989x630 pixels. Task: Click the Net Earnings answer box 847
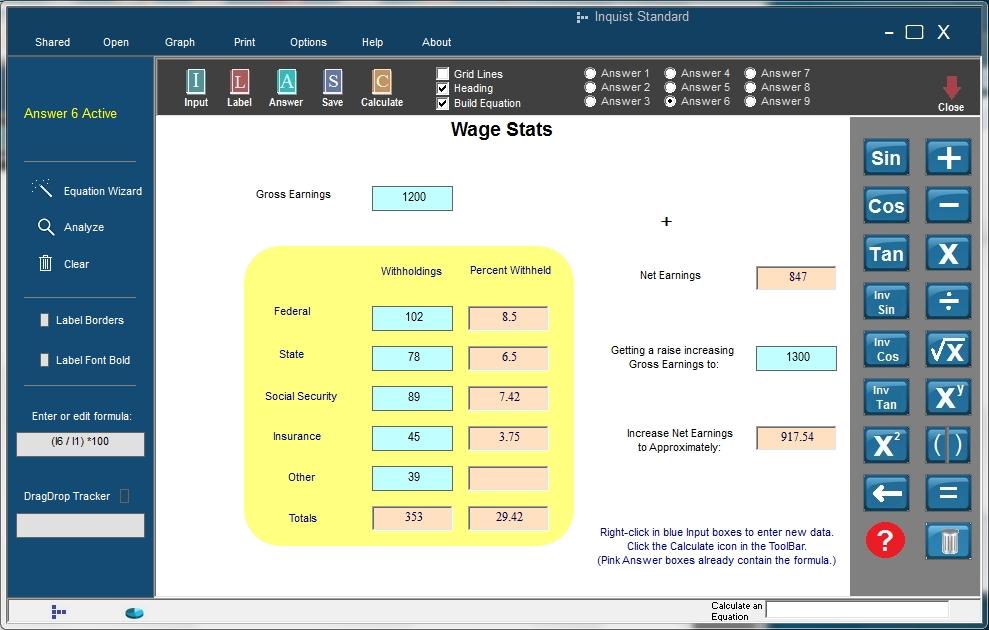796,277
